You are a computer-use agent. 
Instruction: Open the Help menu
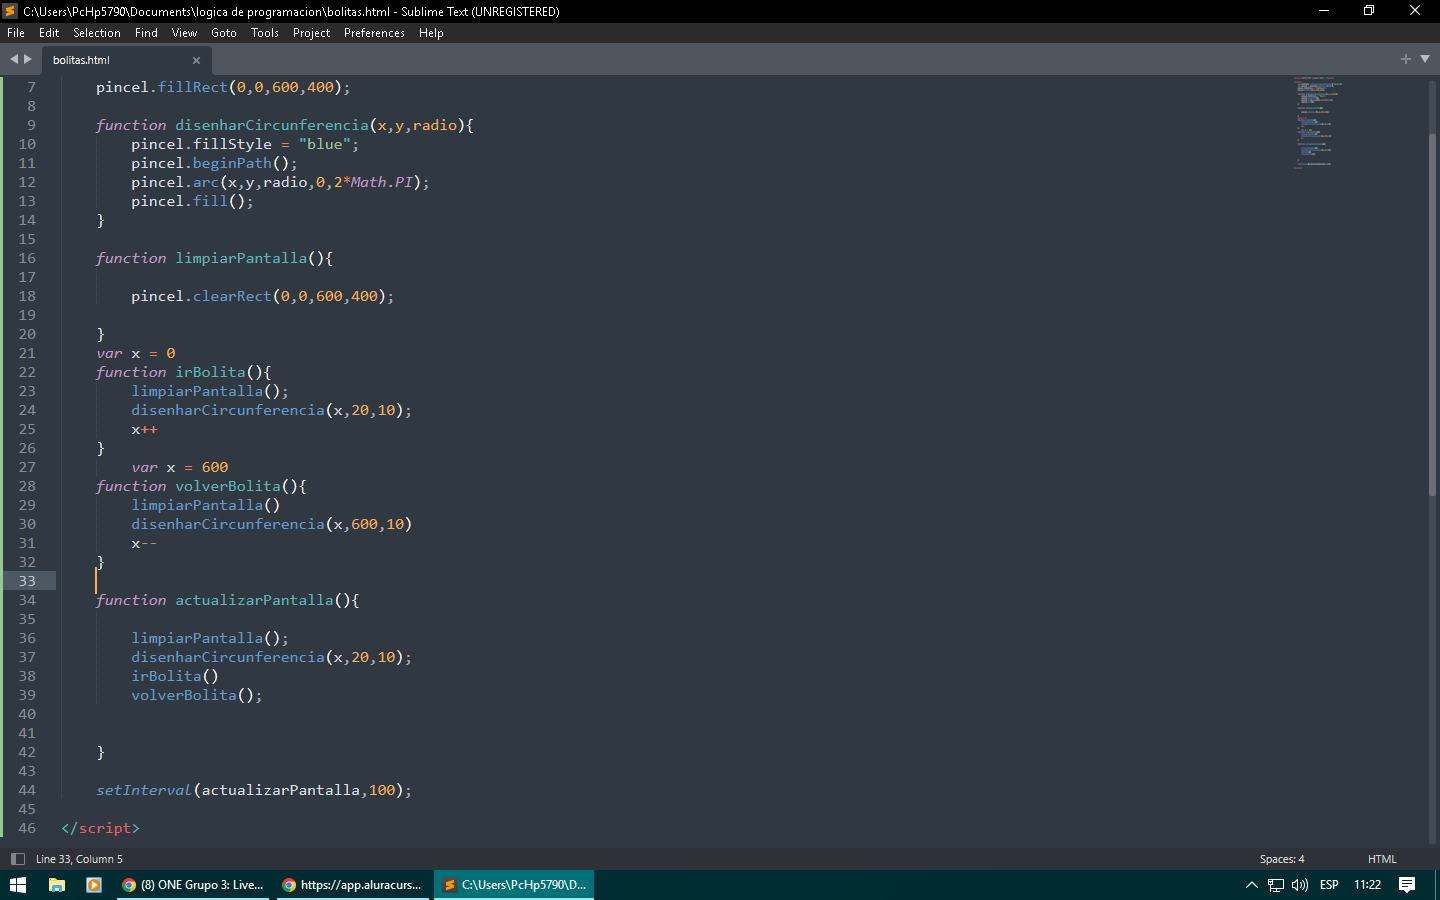(x=431, y=33)
